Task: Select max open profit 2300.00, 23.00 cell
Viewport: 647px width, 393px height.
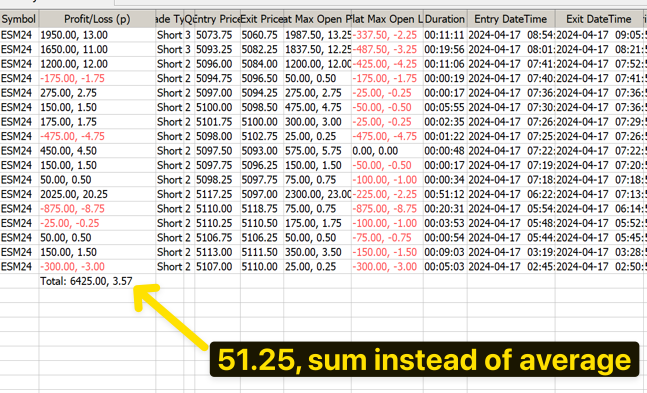Action: pyautogui.click(x=317, y=194)
